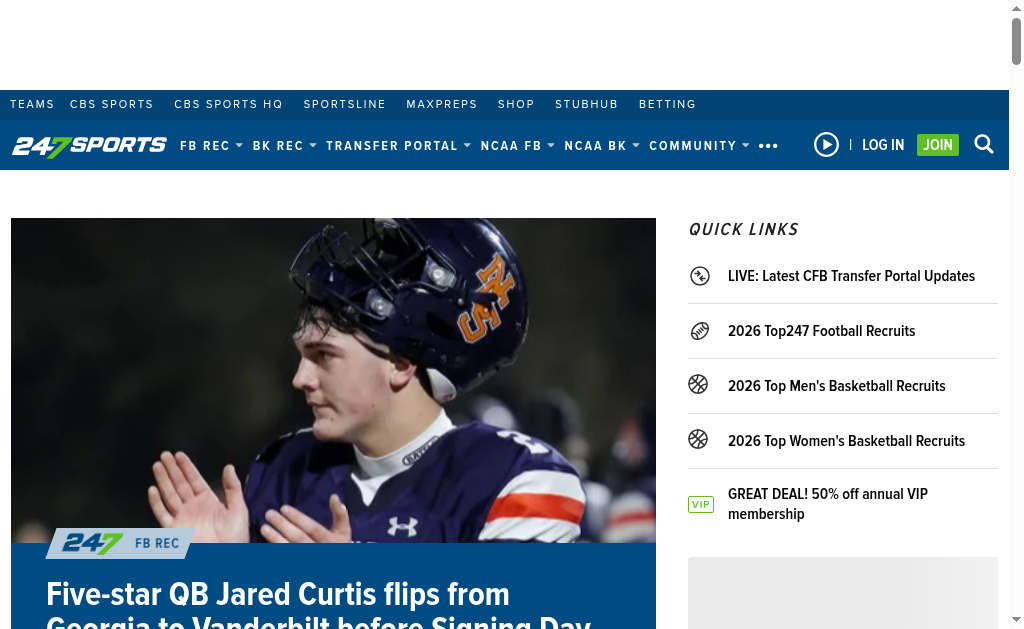
Task: Click the basketball icon beside Men's Basketball Recruits
Action: [x=698, y=384]
